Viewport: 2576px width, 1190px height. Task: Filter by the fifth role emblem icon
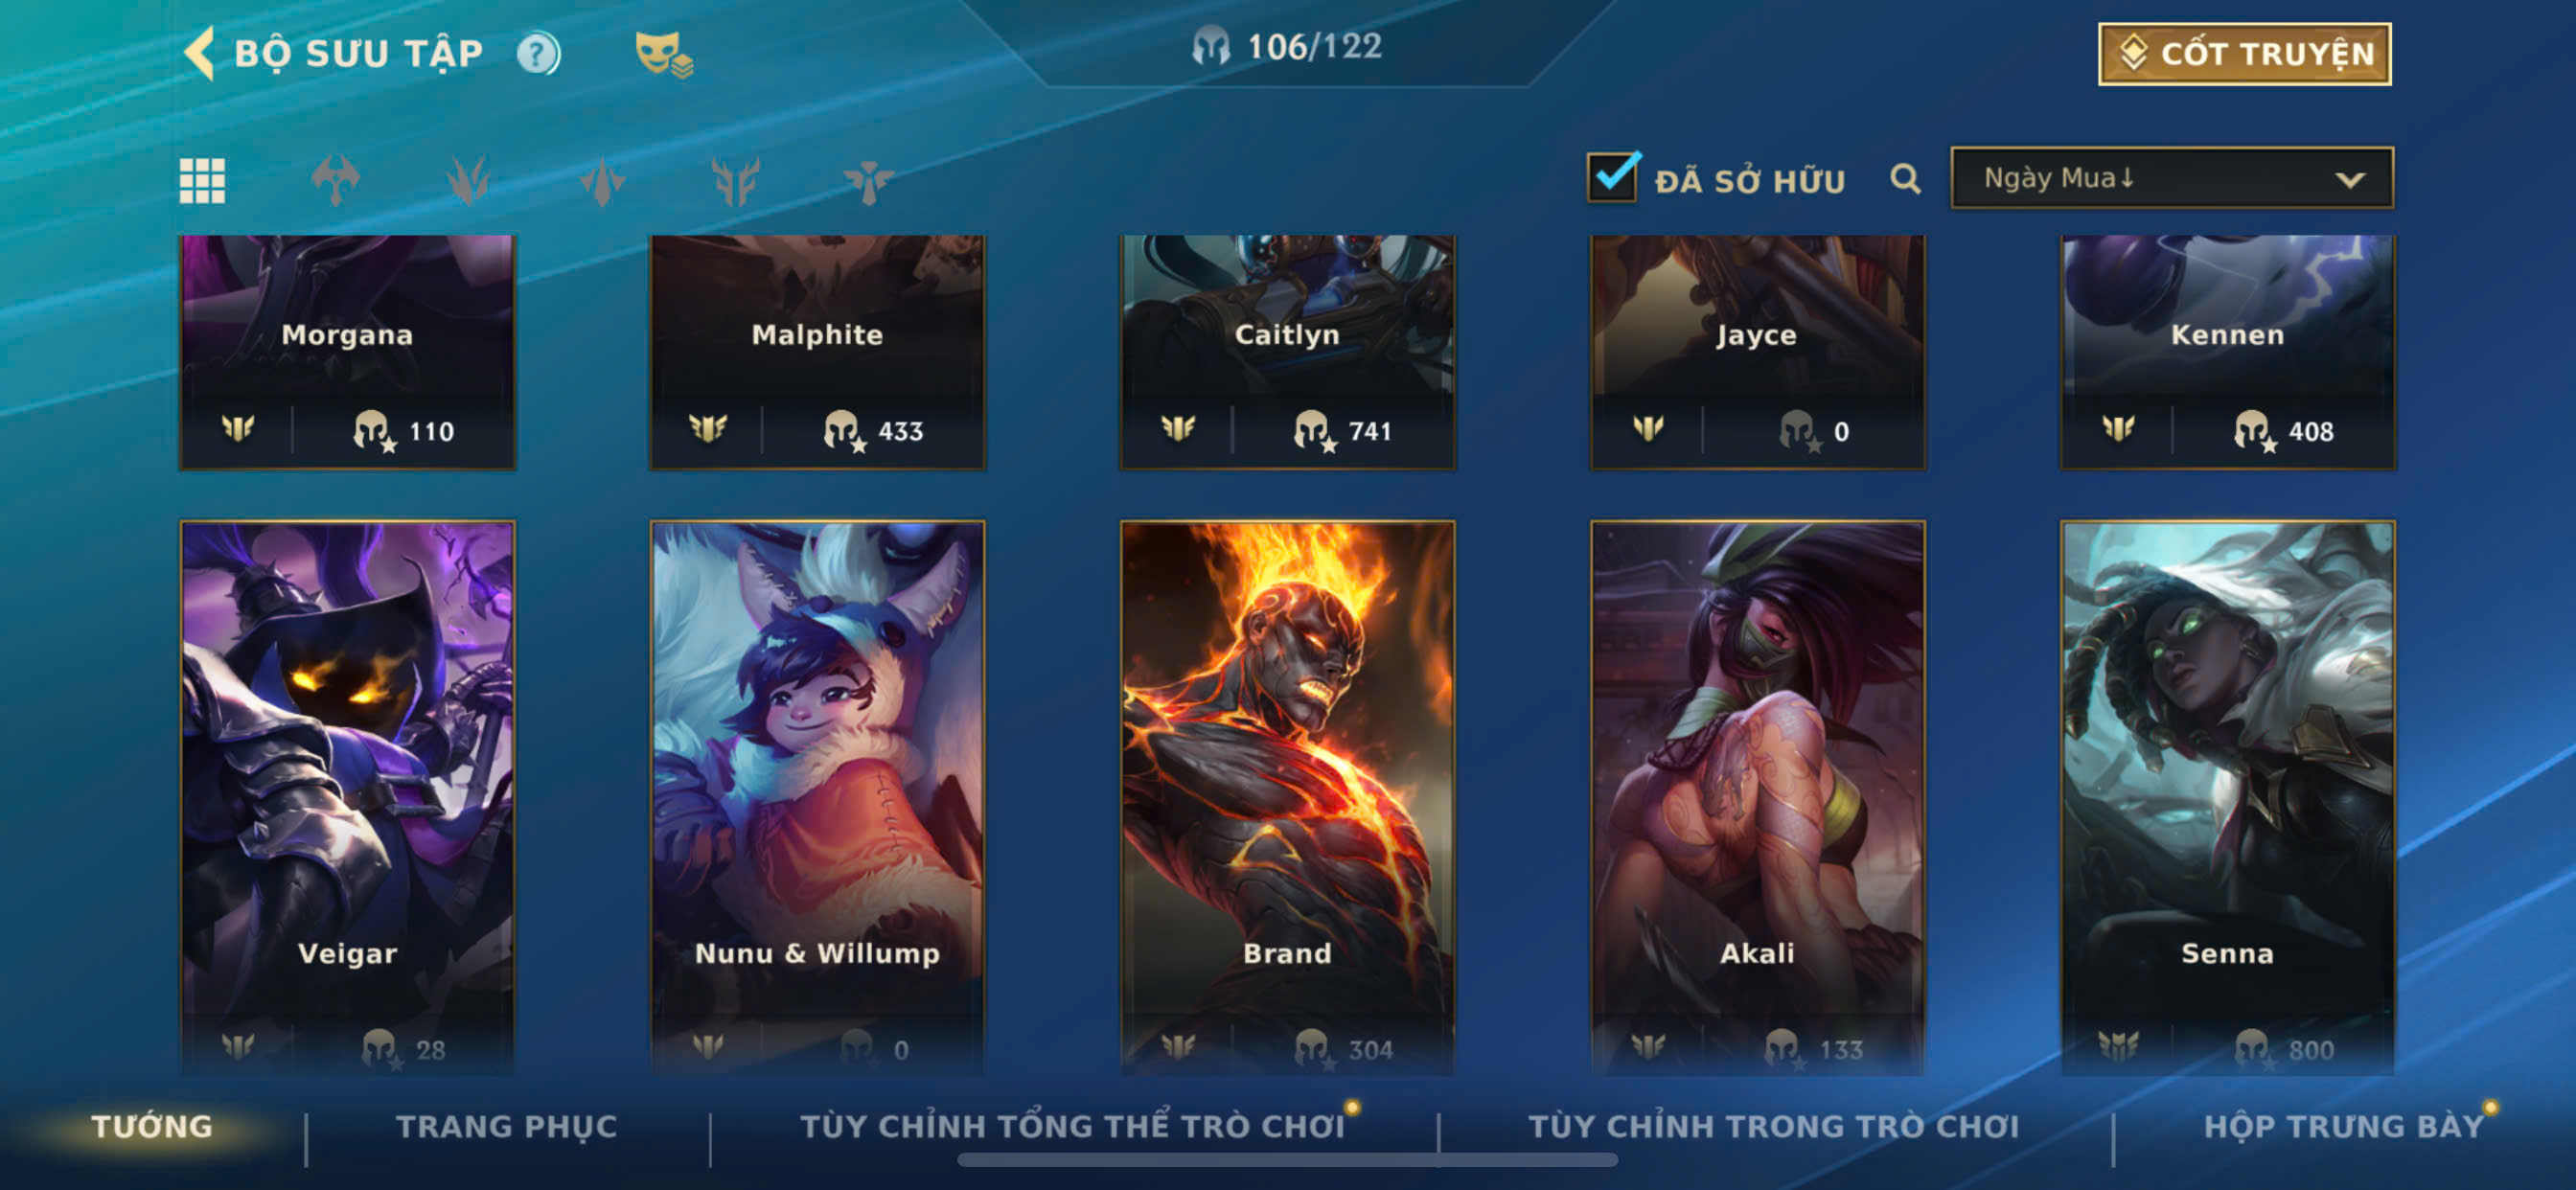[868, 181]
